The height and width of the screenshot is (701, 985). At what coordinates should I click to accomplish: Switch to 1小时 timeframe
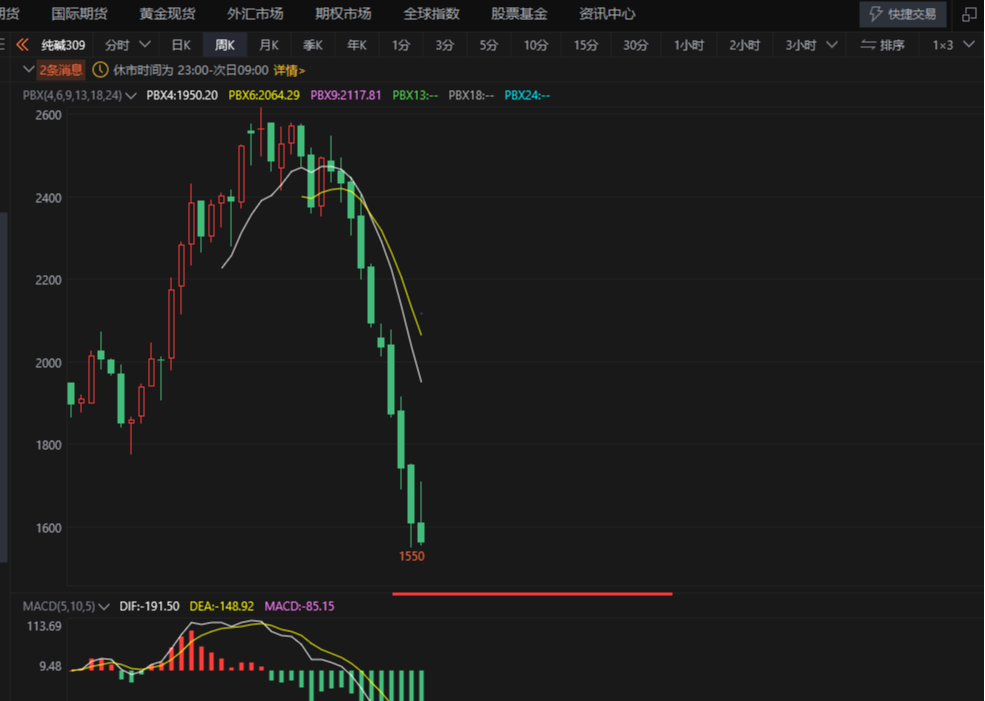pos(688,45)
